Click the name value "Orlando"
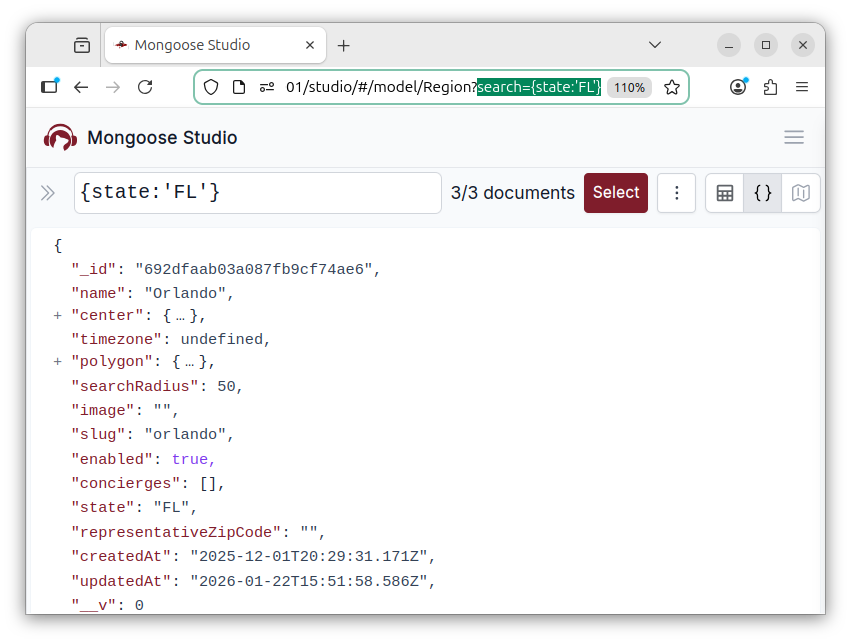This screenshot has height=643, width=851. pos(185,293)
